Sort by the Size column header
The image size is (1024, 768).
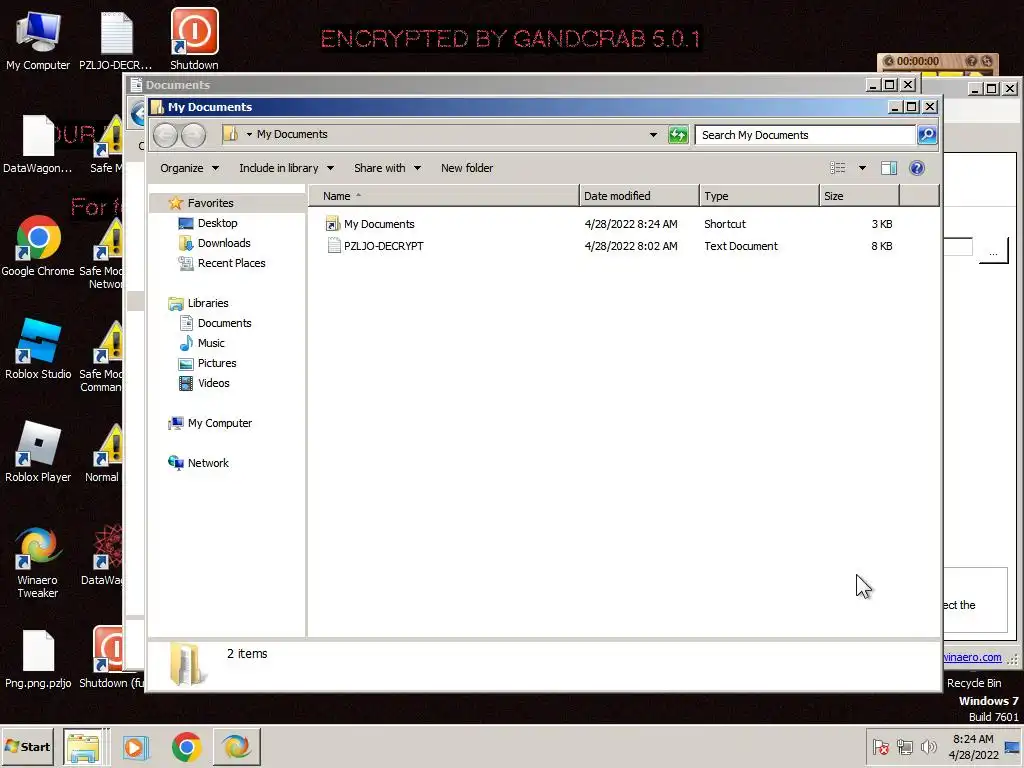[x=859, y=196]
